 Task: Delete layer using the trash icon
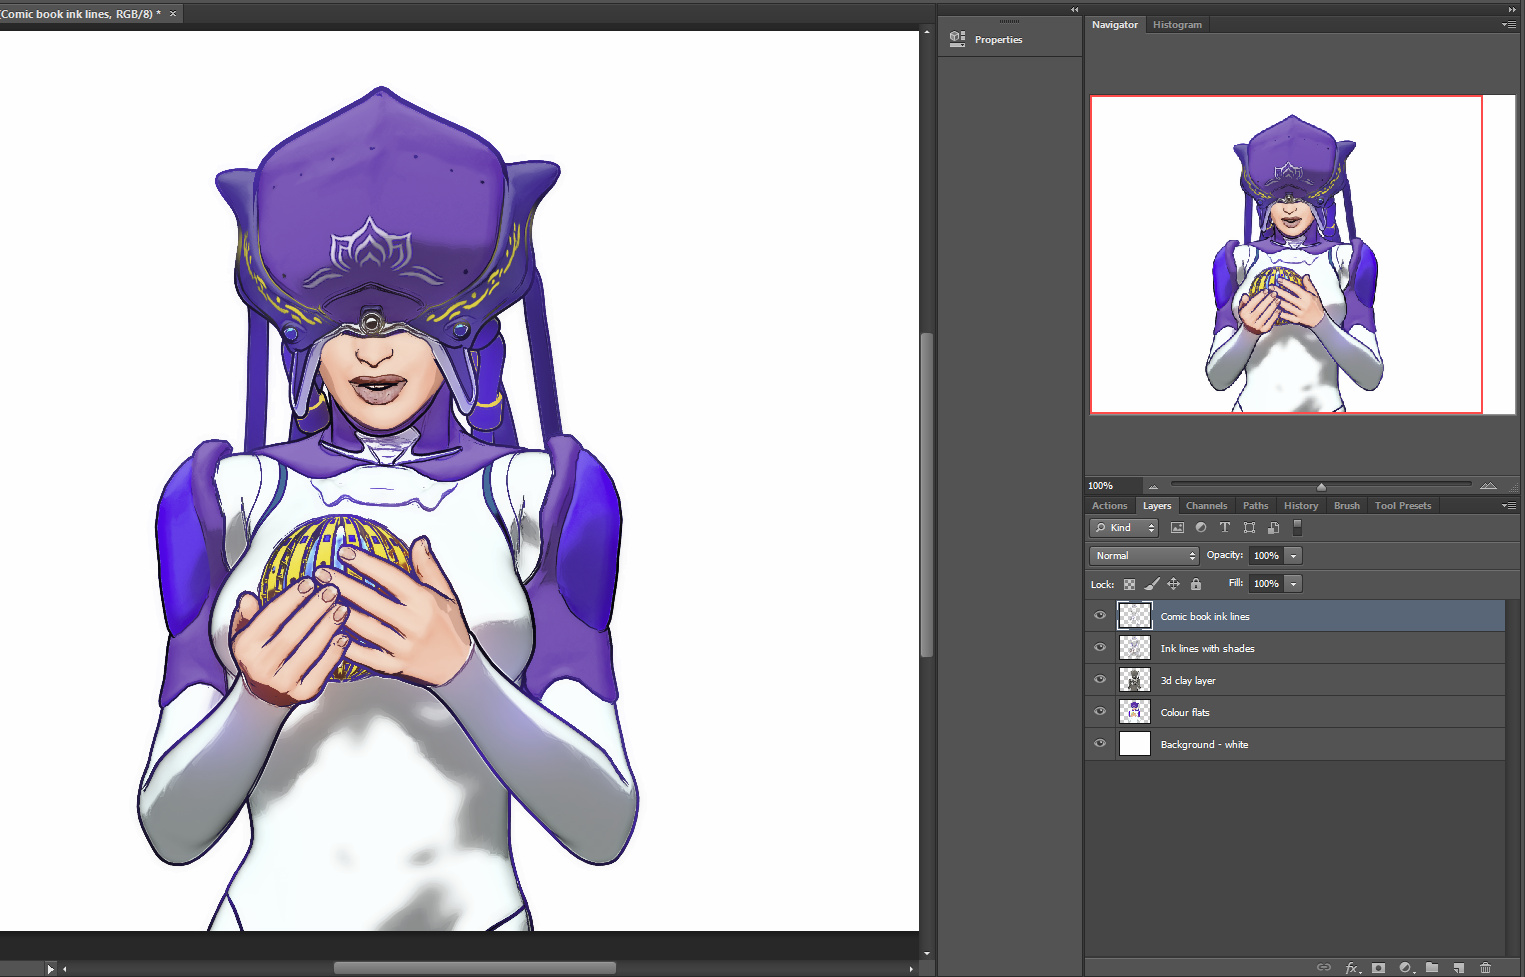[1485, 967]
